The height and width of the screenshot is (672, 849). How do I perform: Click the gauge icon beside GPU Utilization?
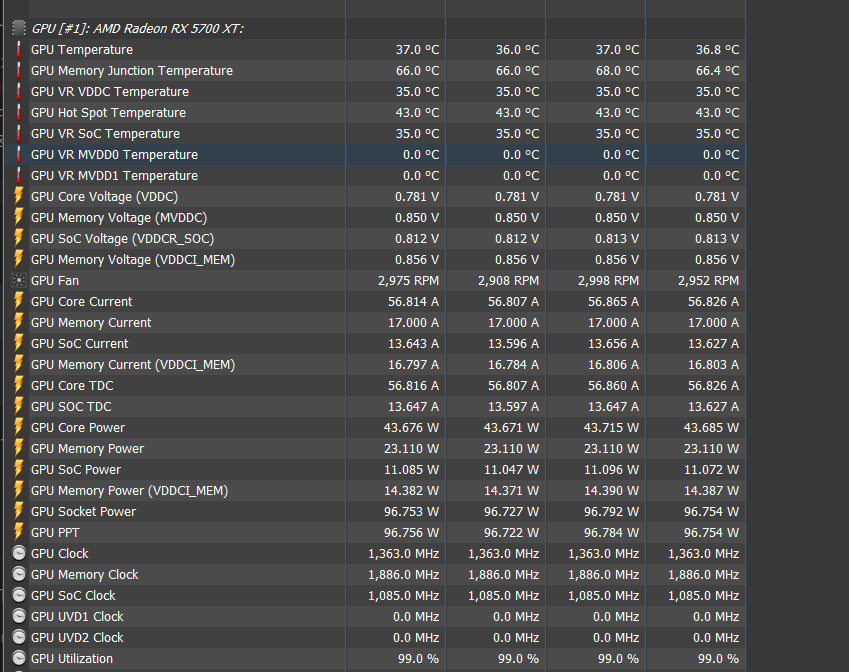tap(19, 658)
